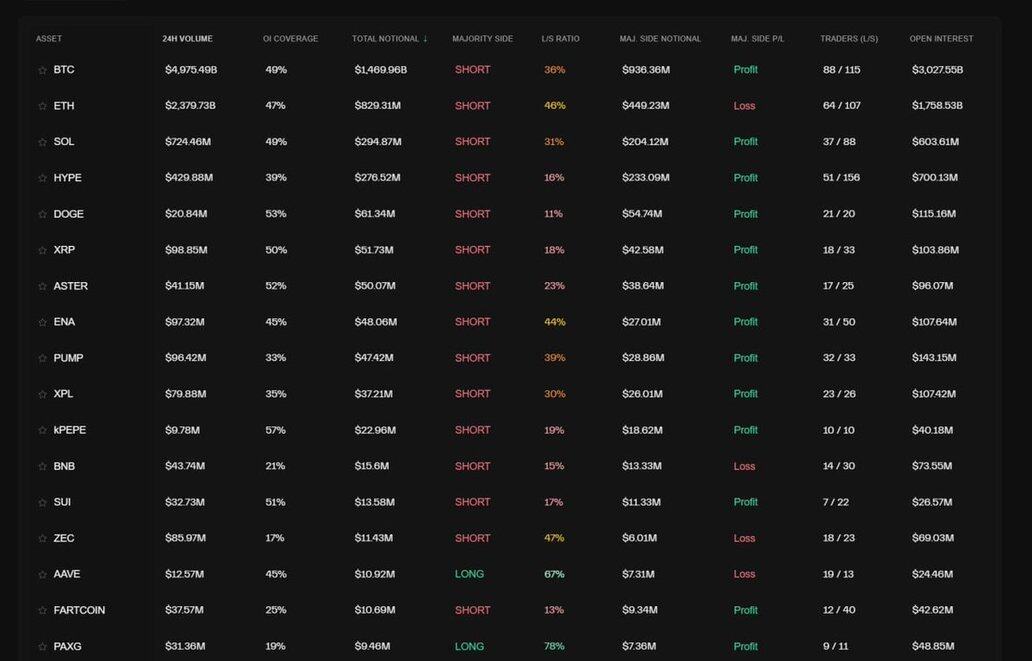The width and height of the screenshot is (1032, 661).
Task: Sort table by 24H Volume header
Action: [x=187, y=39]
